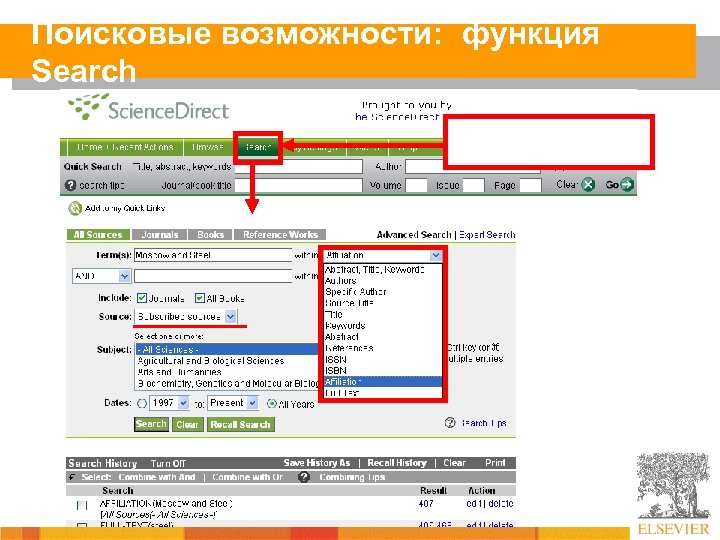Click Combine with And link
Image resolution: width=720 pixels, height=540 pixels.
click(x=157, y=477)
